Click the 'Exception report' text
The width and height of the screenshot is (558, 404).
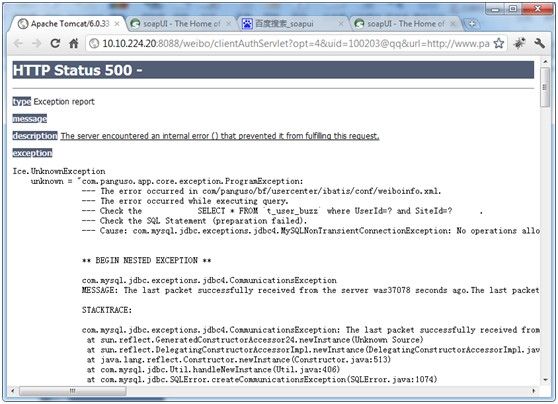pyautogui.click(x=64, y=102)
